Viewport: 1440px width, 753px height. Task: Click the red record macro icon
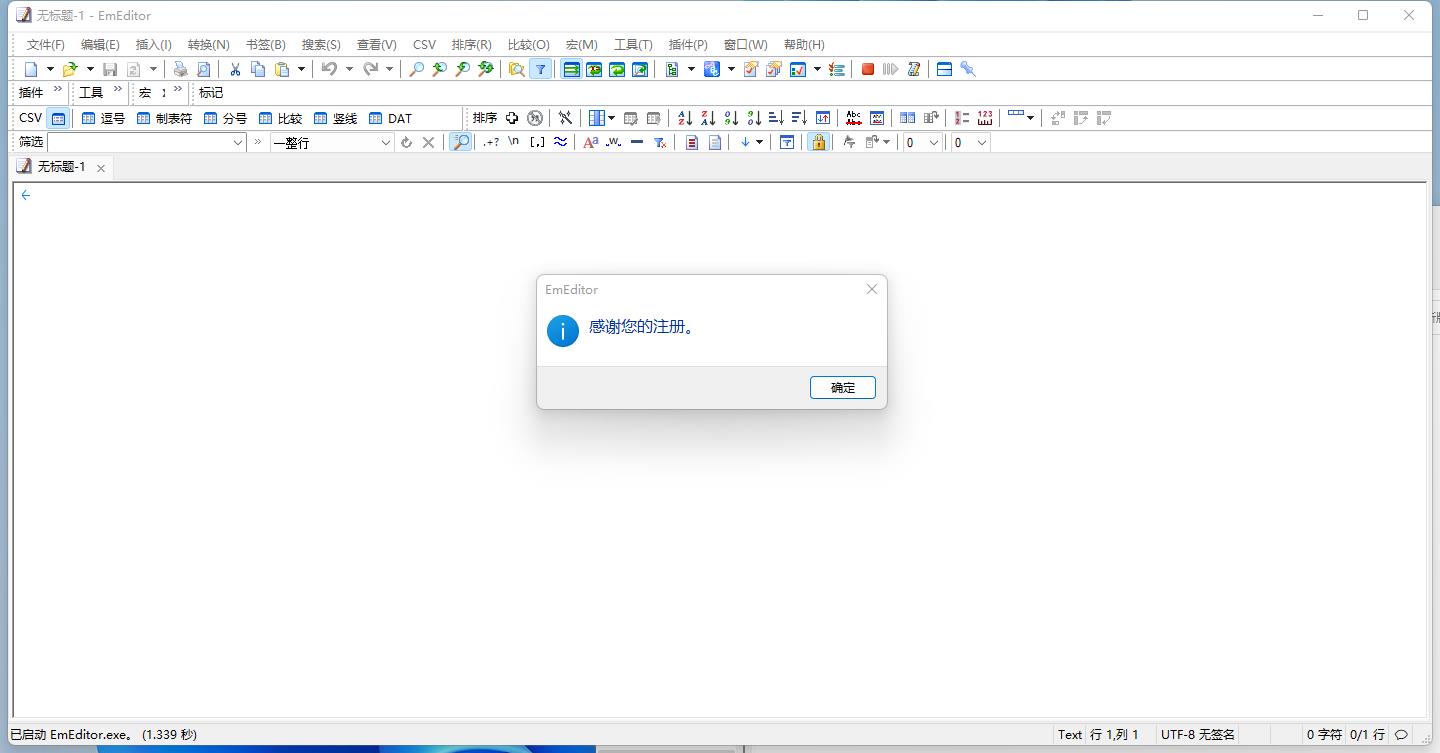[x=868, y=69]
